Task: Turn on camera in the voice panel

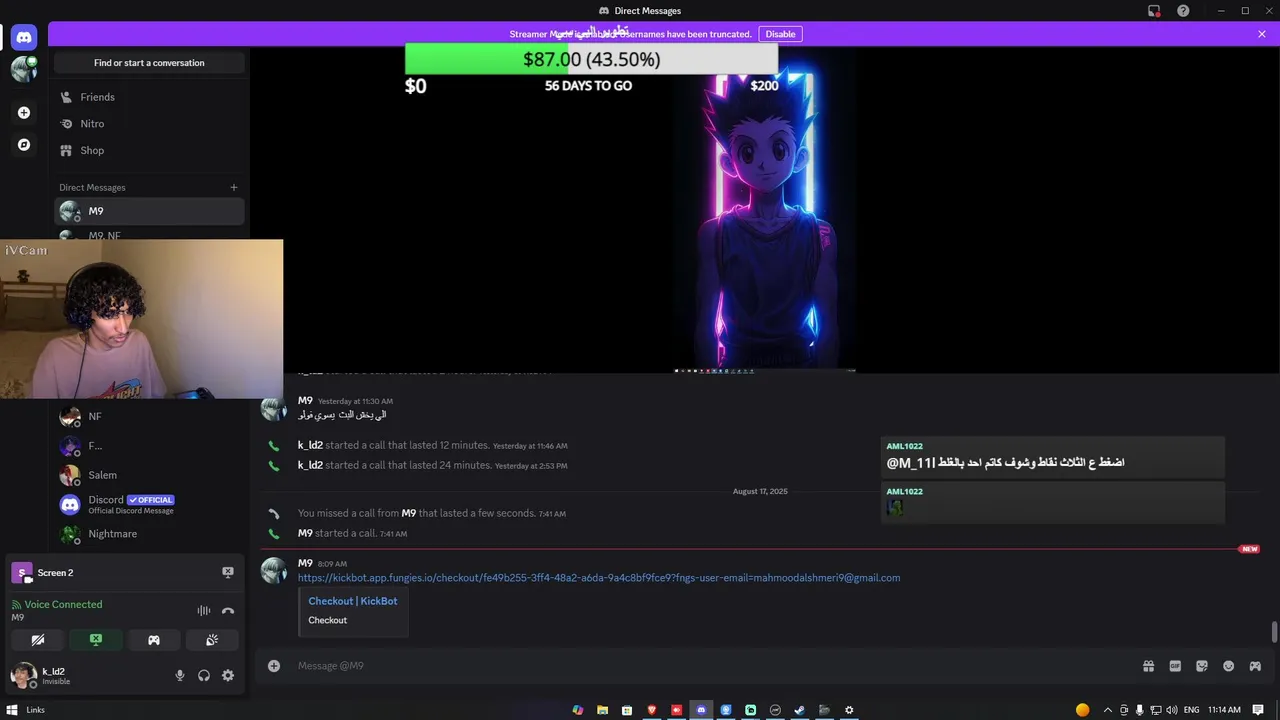Action: point(38,640)
